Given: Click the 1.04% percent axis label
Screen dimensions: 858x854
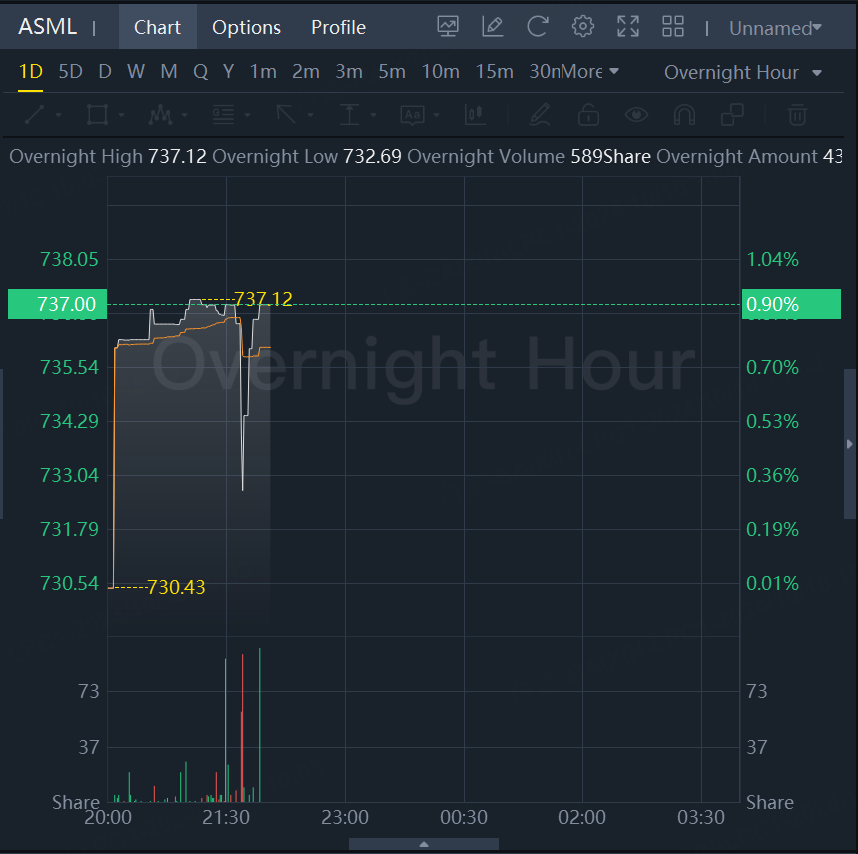Looking at the screenshot, I should coord(773,259).
